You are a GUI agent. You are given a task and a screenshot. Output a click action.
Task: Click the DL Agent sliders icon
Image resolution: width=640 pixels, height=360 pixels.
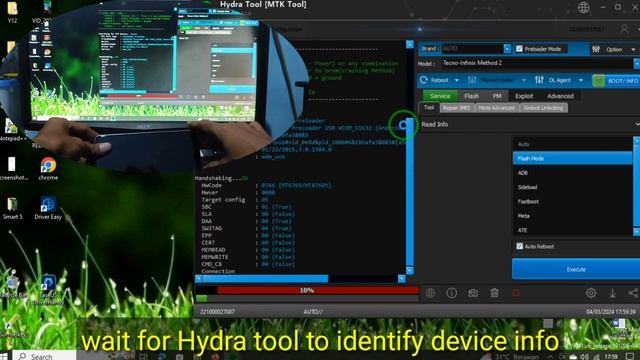pyautogui.click(x=539, y=80)
